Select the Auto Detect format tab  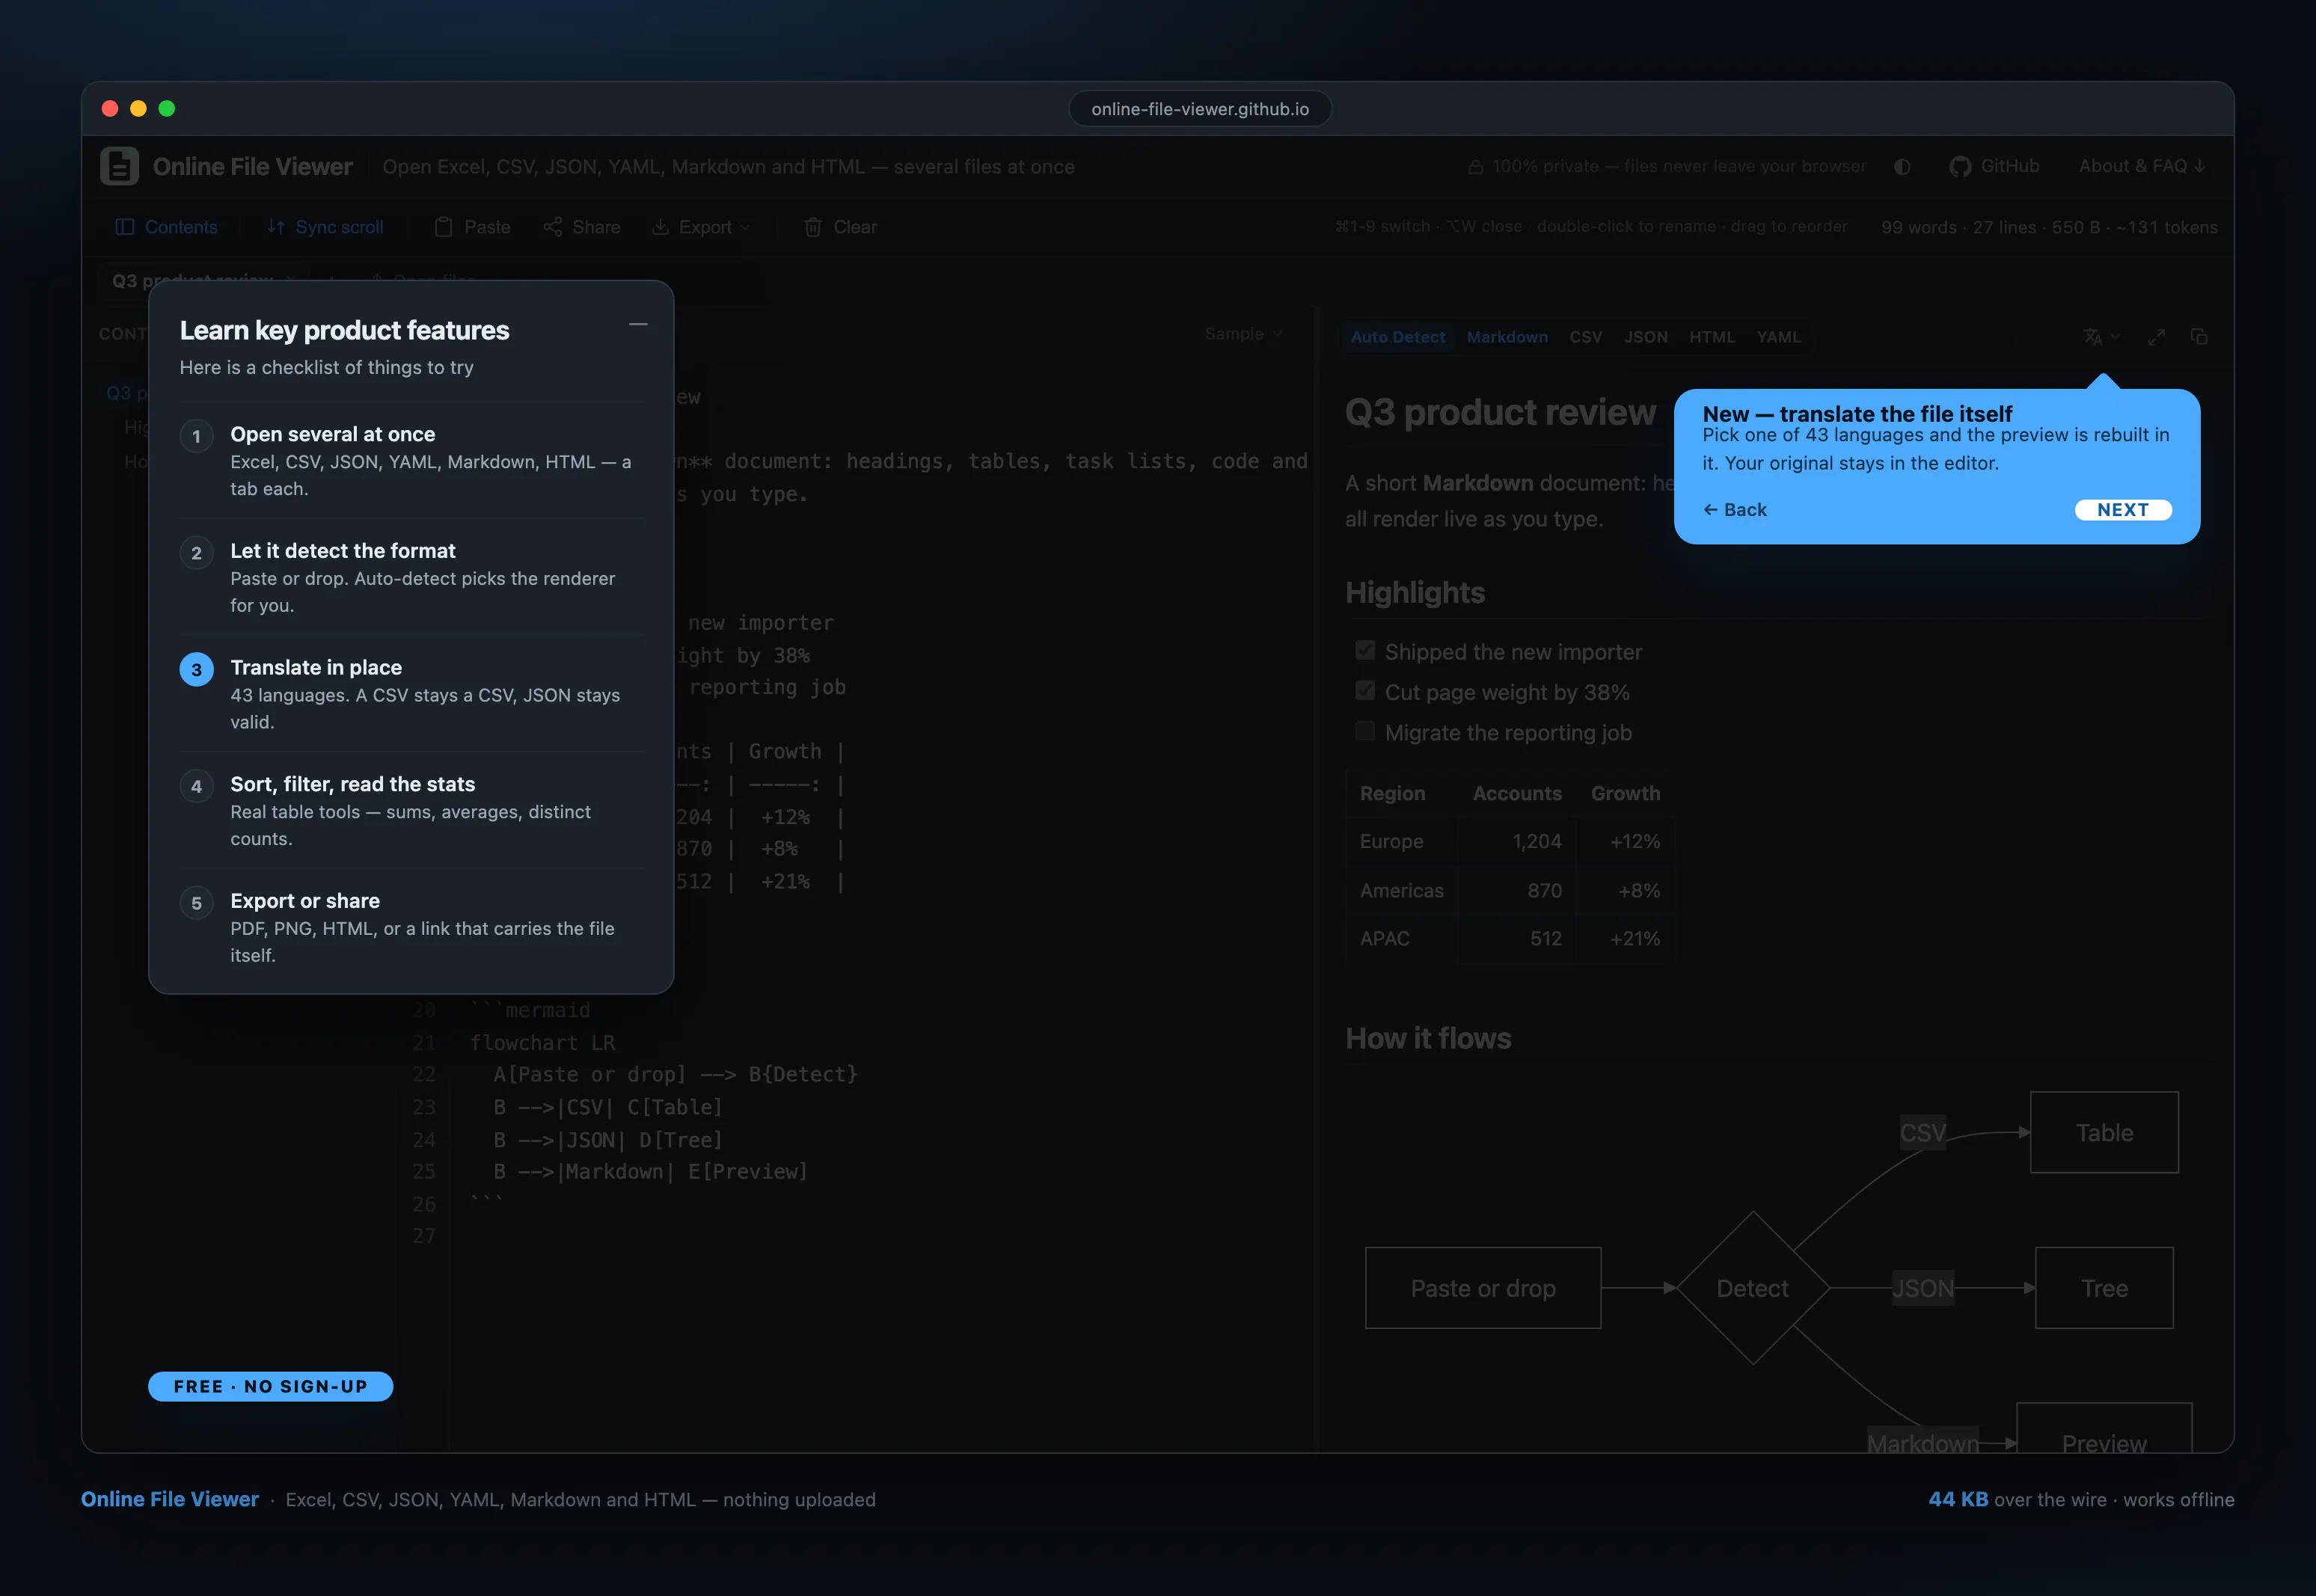(x=1398, y=337)
